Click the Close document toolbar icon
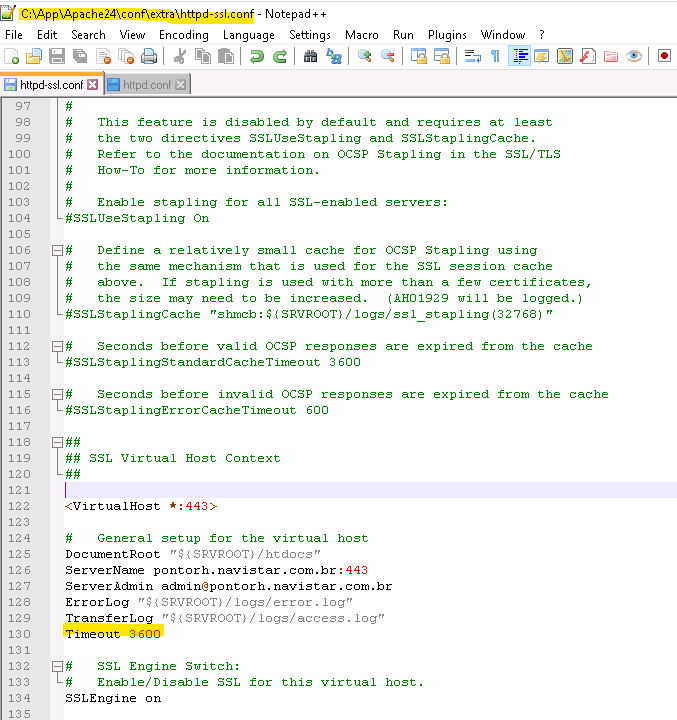Viewport: 677px width, 720px height. click(103, 56)
